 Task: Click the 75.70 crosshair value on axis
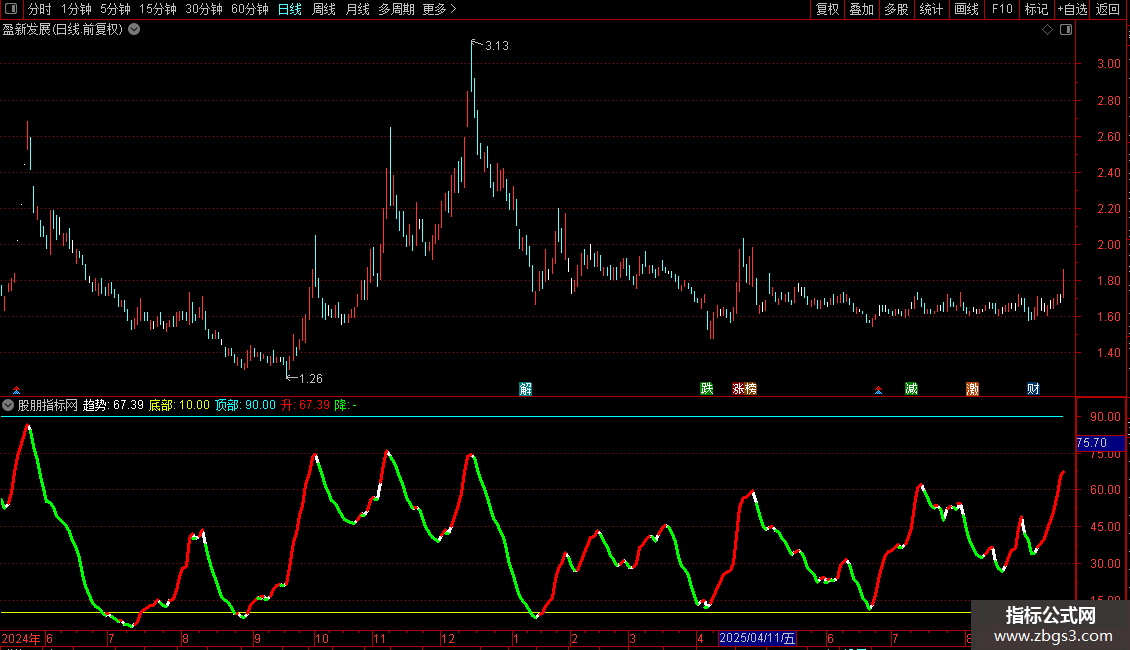coord(1100,443)
